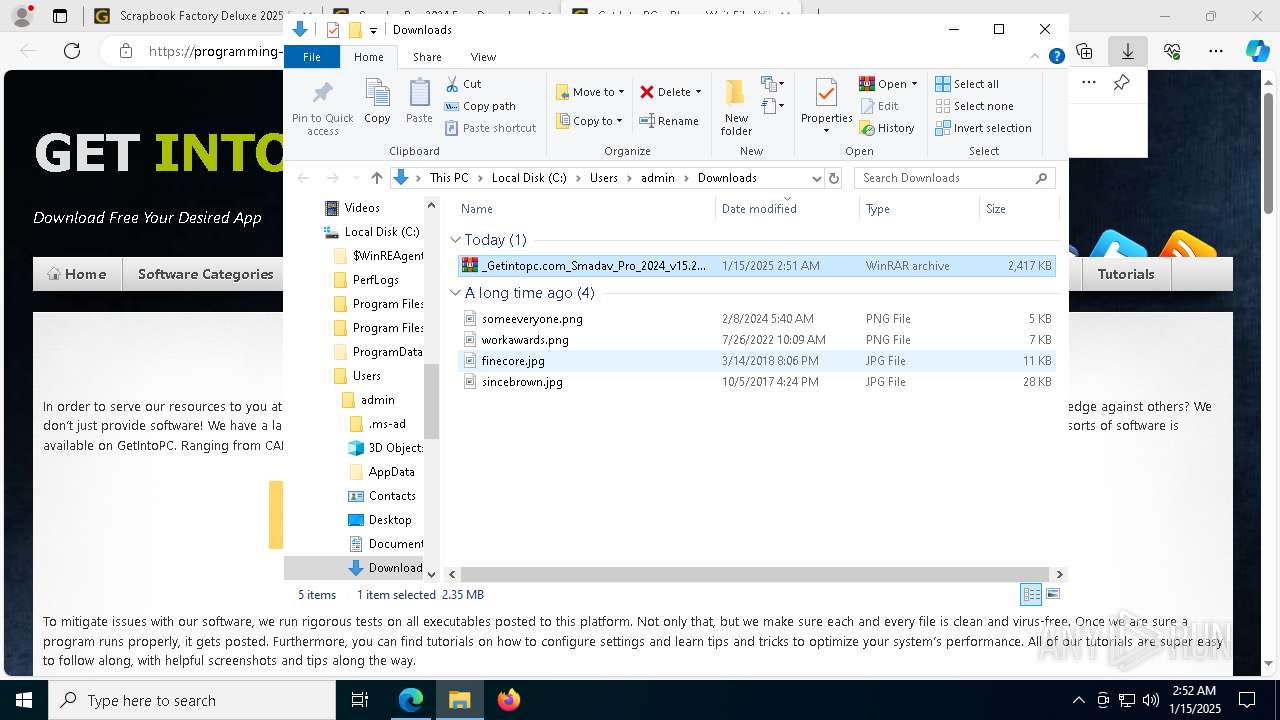Viewport: 1280px width, 720px height.
Task: Collapse ribbon with chevron arrow
Action: 1035,57
